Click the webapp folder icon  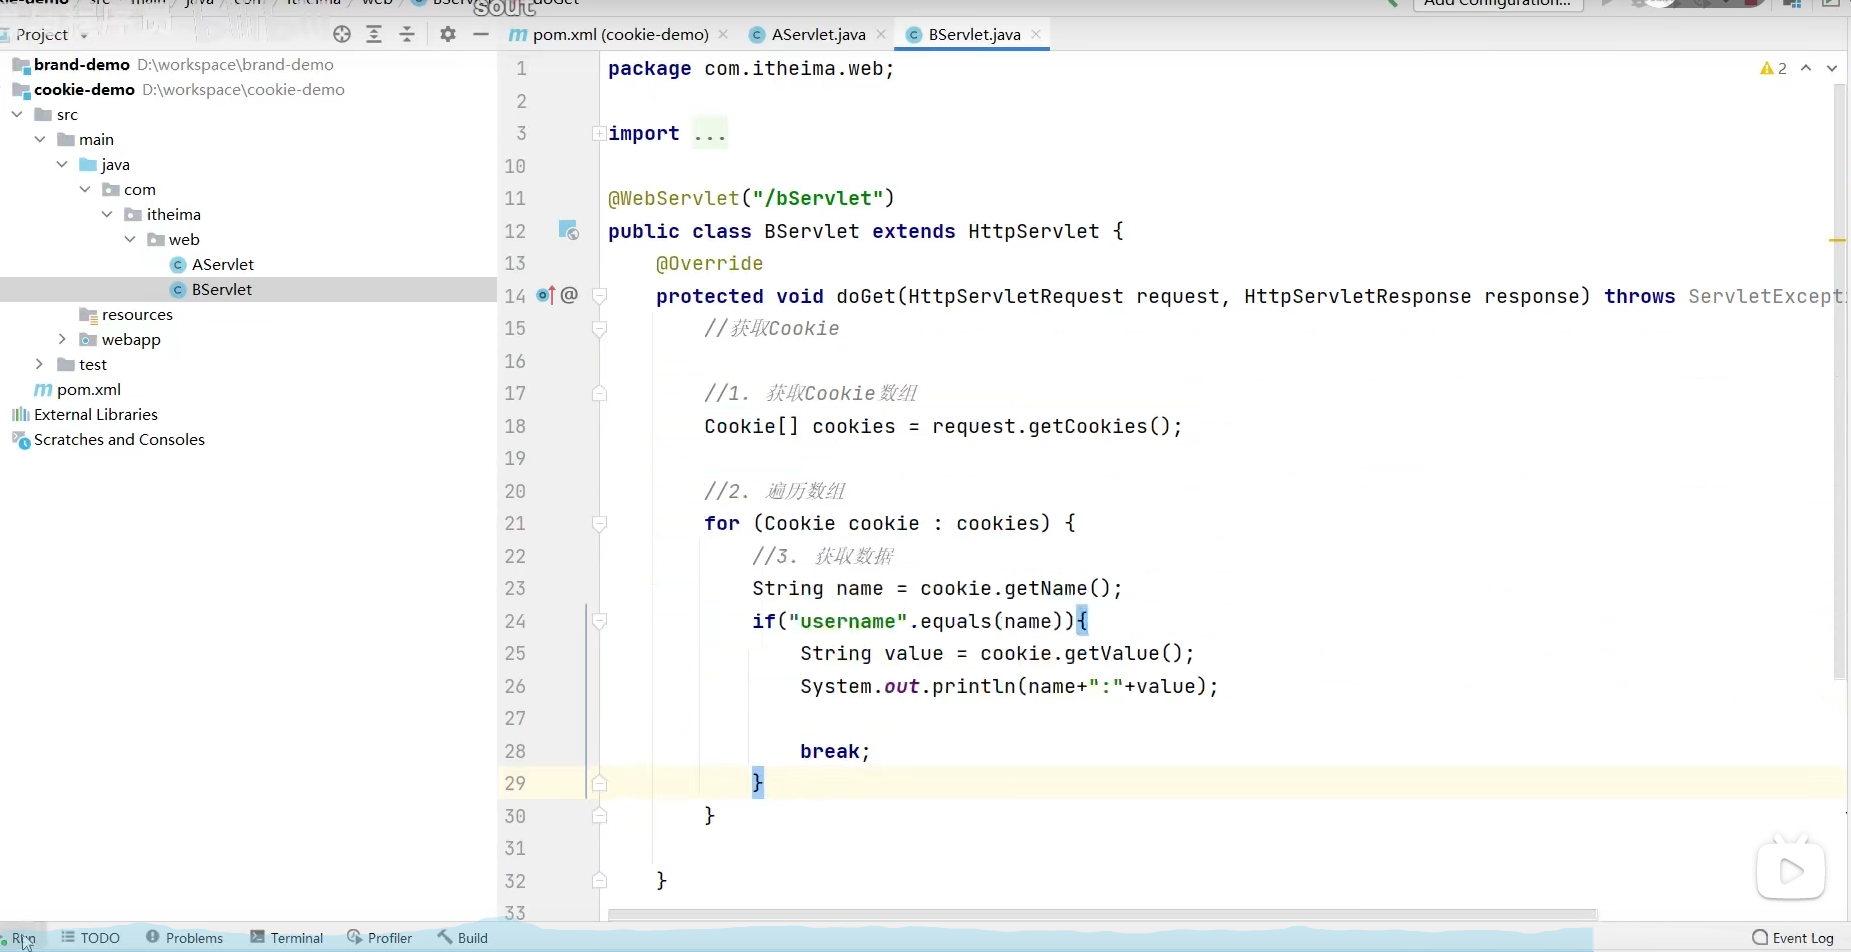(88, 340)
